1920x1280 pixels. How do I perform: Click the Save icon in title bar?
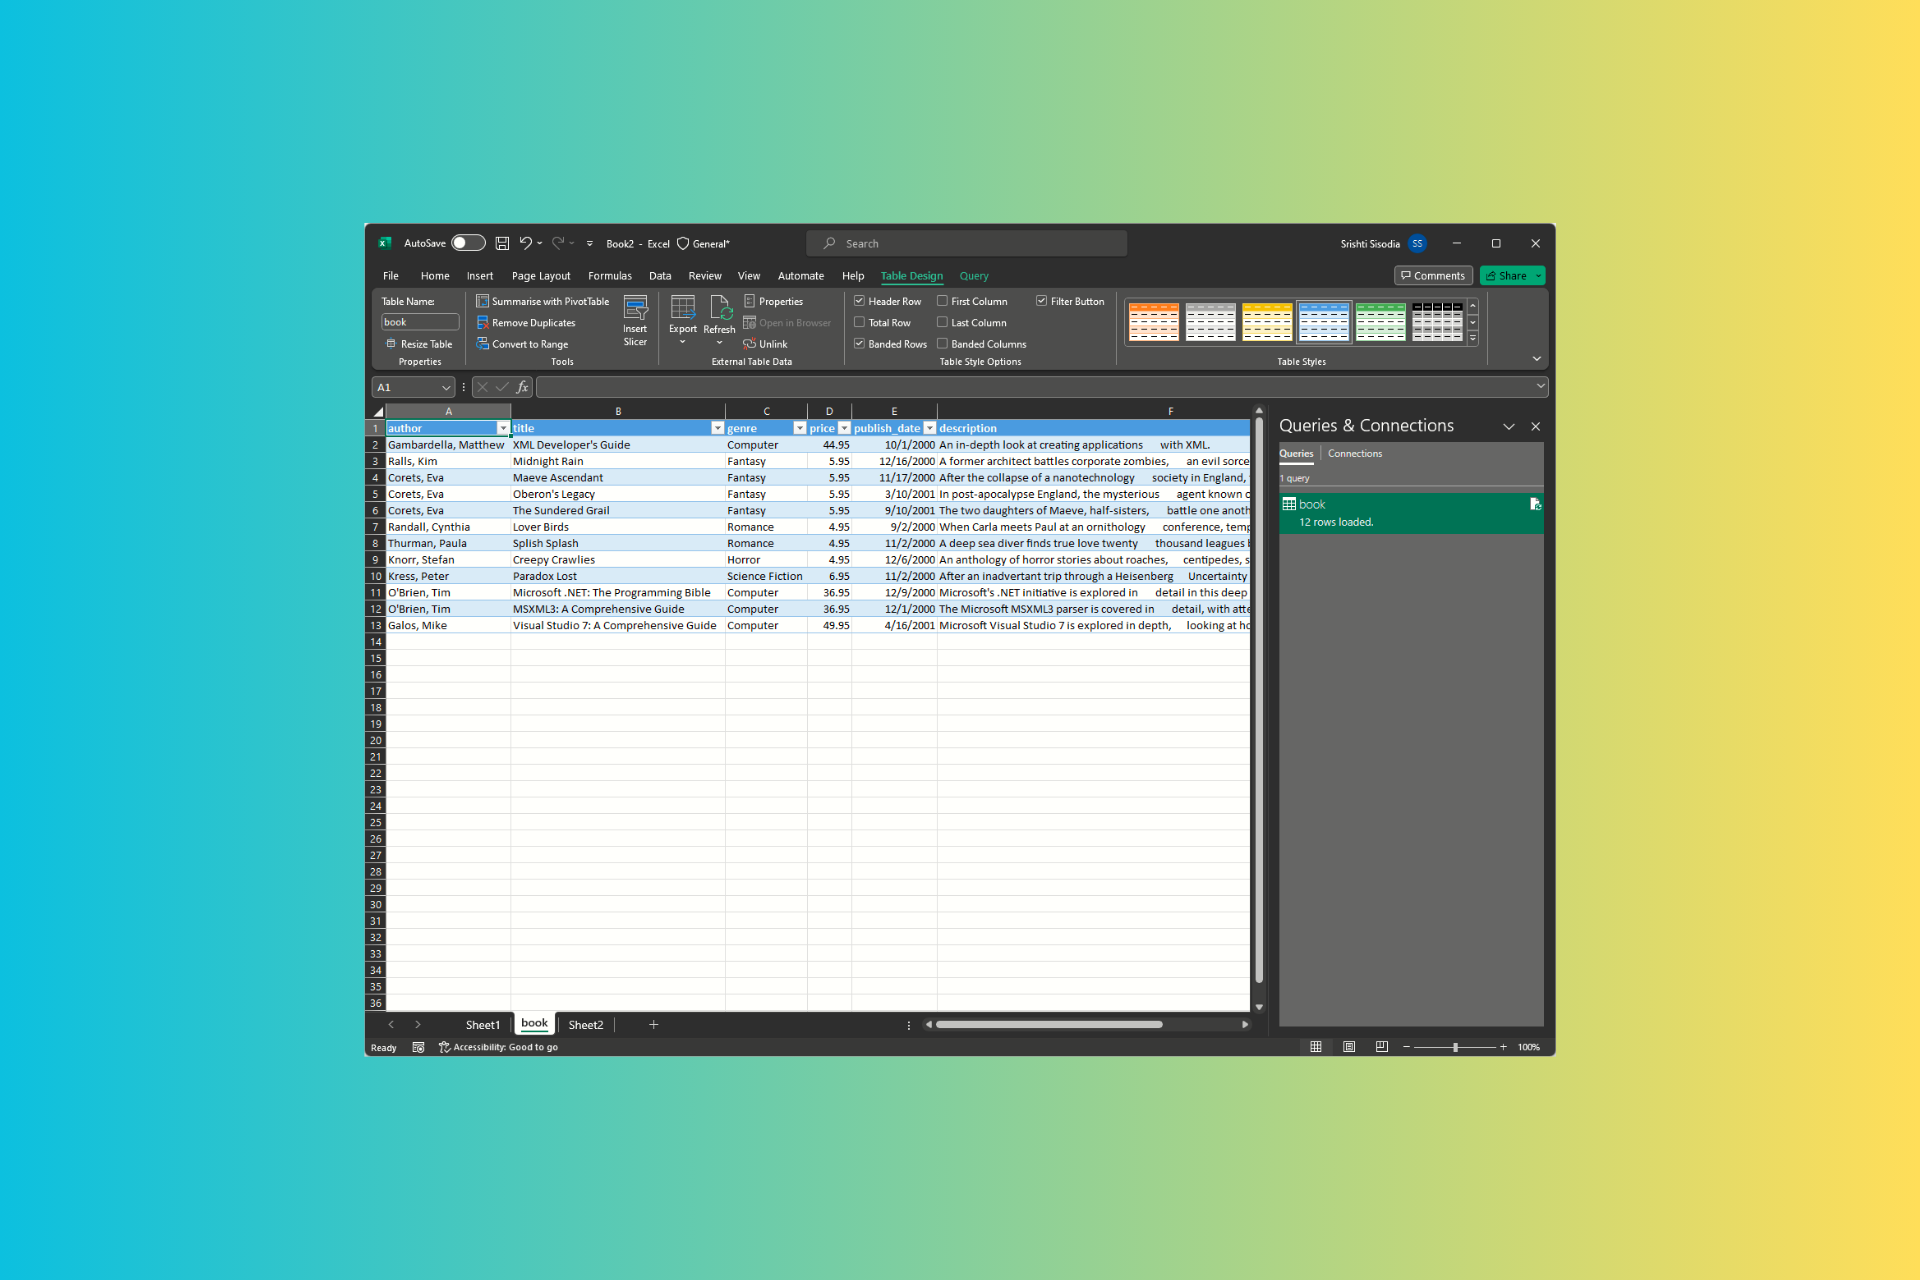[502, 243]
